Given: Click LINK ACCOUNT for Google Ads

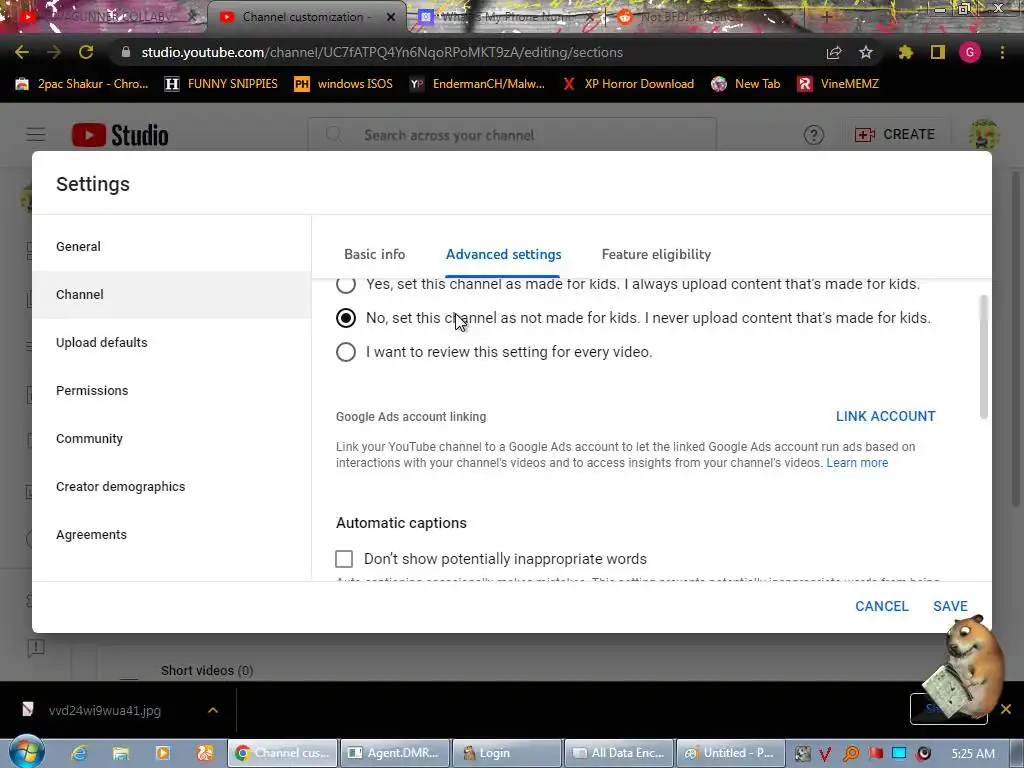Looking at the screenshot, I should tap(886, 416).
